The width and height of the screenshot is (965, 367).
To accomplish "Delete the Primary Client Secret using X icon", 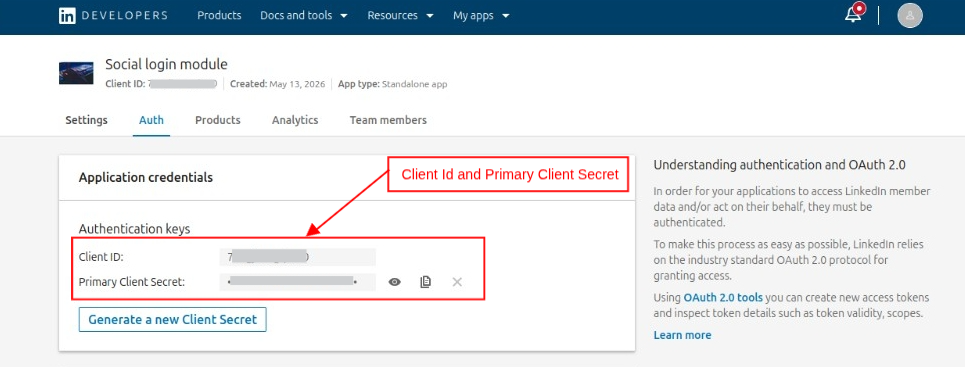I will 457,282.
